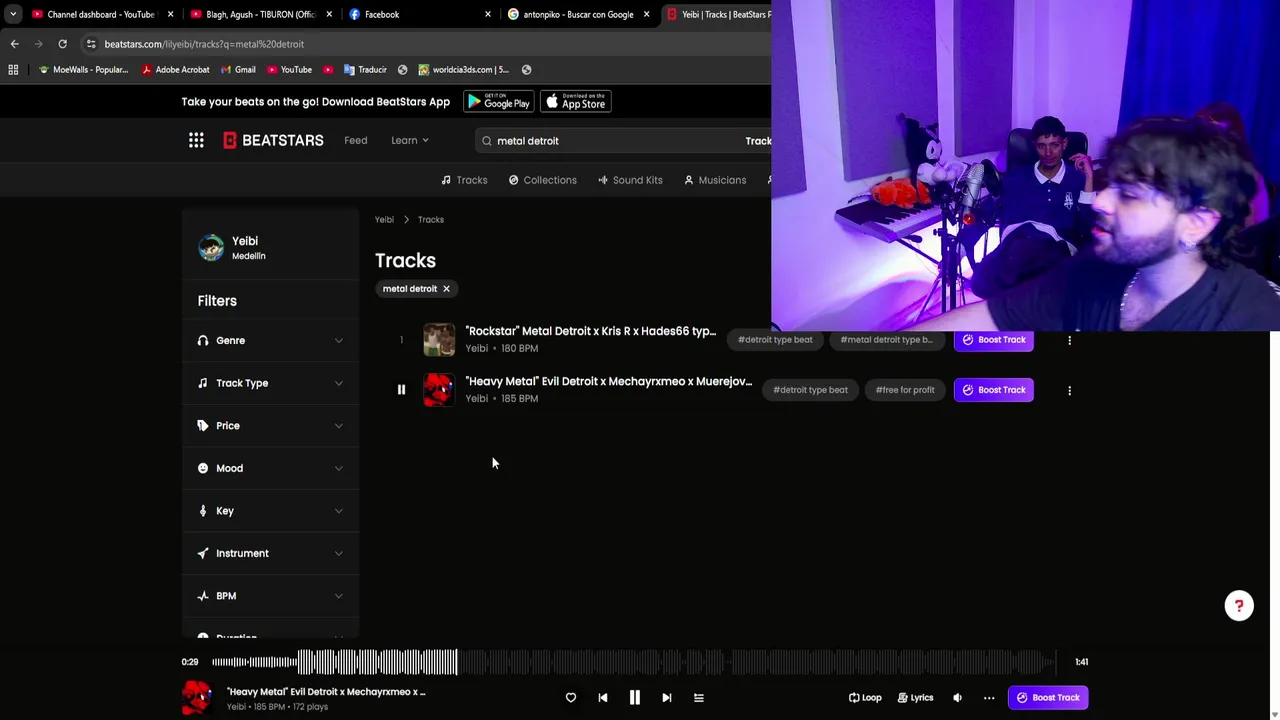Like the current track with heart icon
The height and width of the screenshot is (720, 1280).
click(571, 698)
